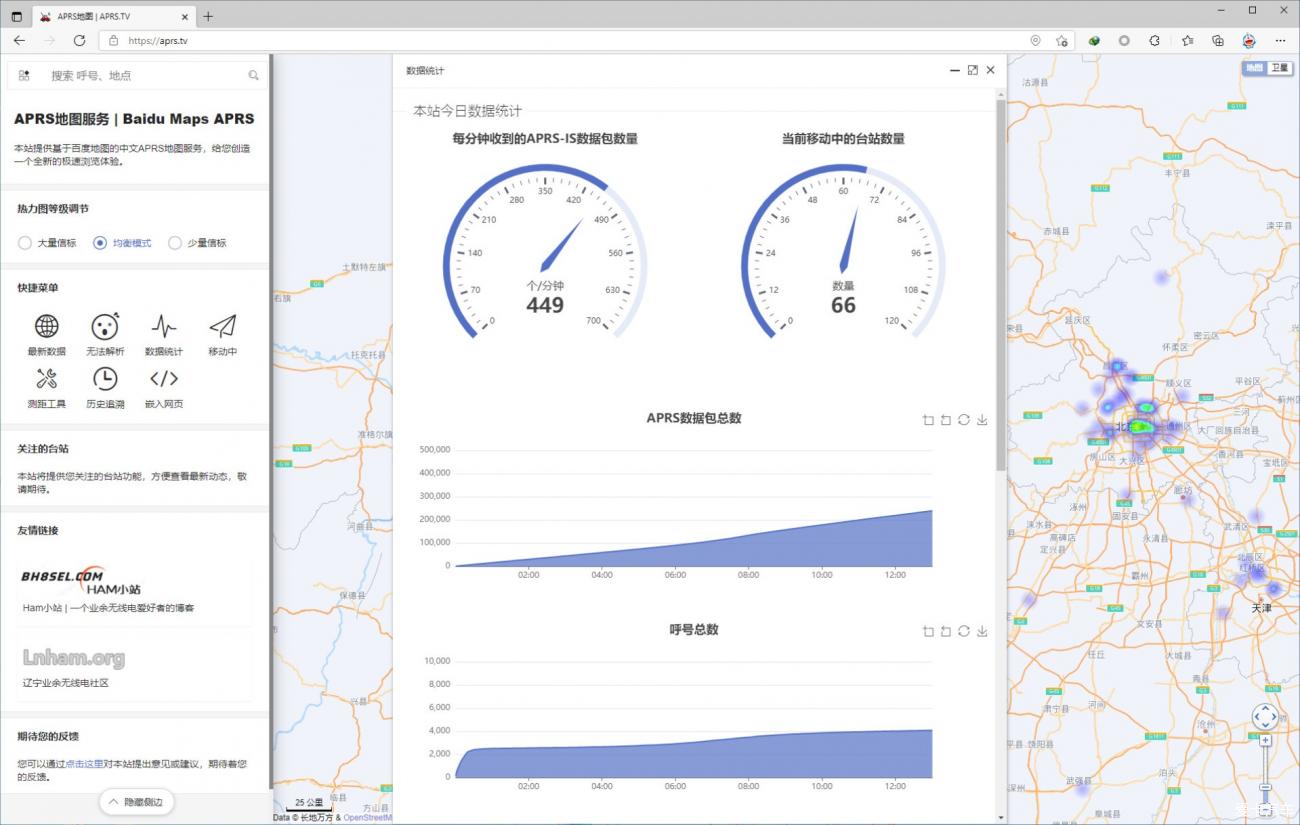The image size is (1300, 825).
Task: Click the 嵌入网页 code icon
Action: pyautogui.click(x=164, y=378)
